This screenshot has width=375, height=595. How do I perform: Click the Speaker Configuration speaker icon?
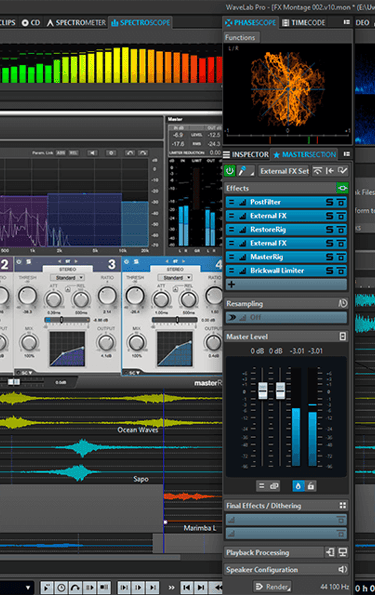pos(342,570)
